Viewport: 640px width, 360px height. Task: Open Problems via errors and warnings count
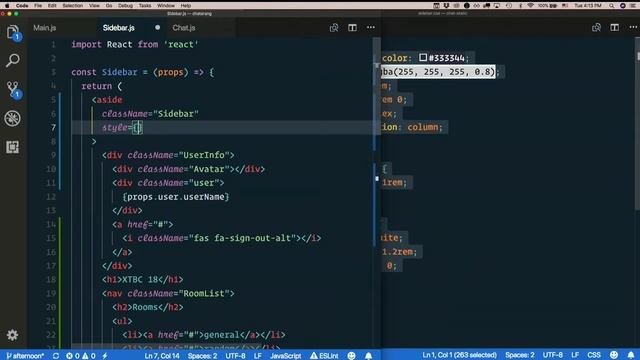81,356
